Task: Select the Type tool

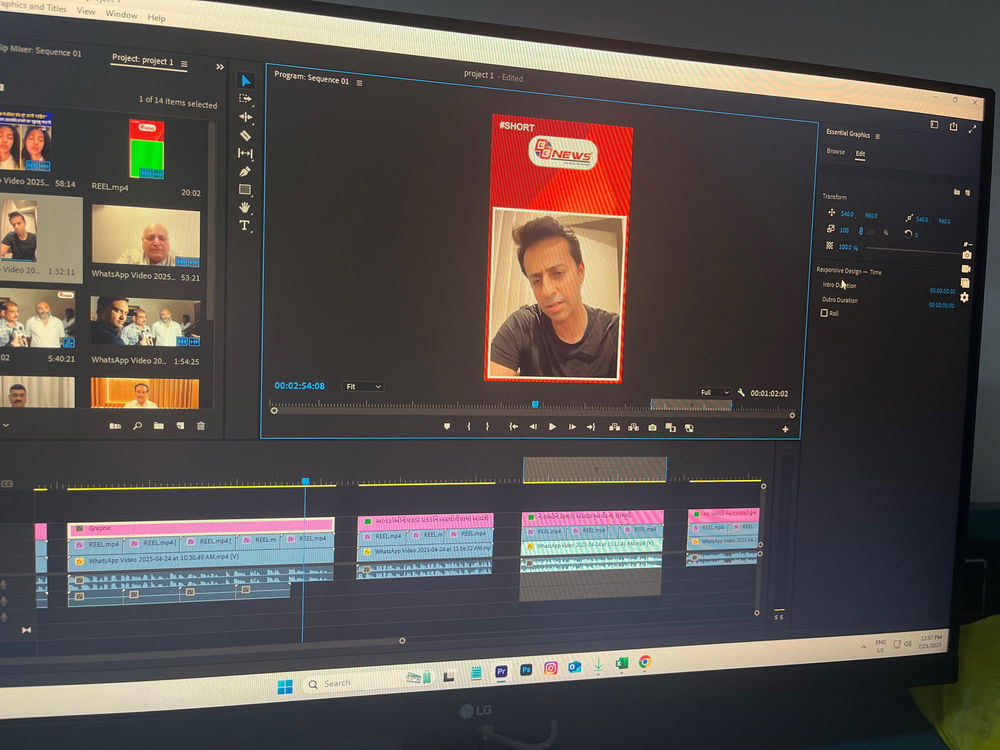Action: pyautogui.click(x=244, y=225)
